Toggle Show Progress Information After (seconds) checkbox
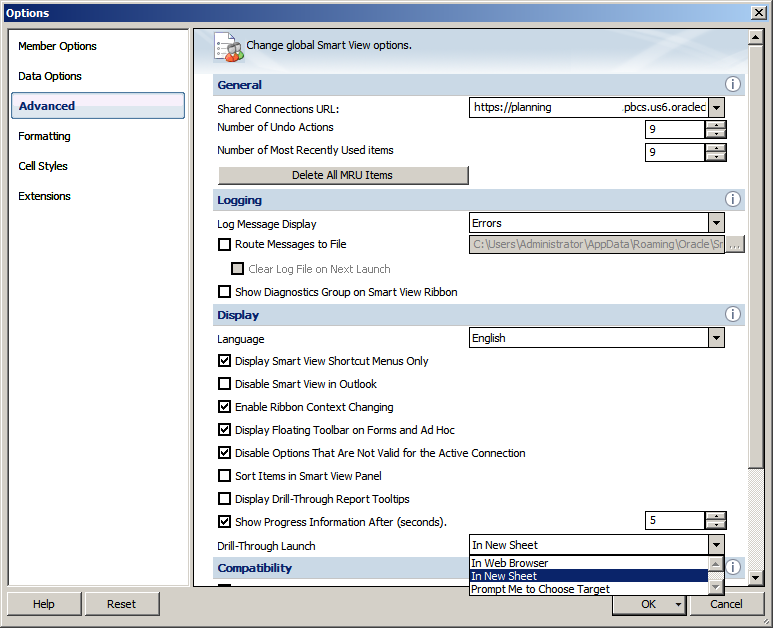 click(224, 522)
